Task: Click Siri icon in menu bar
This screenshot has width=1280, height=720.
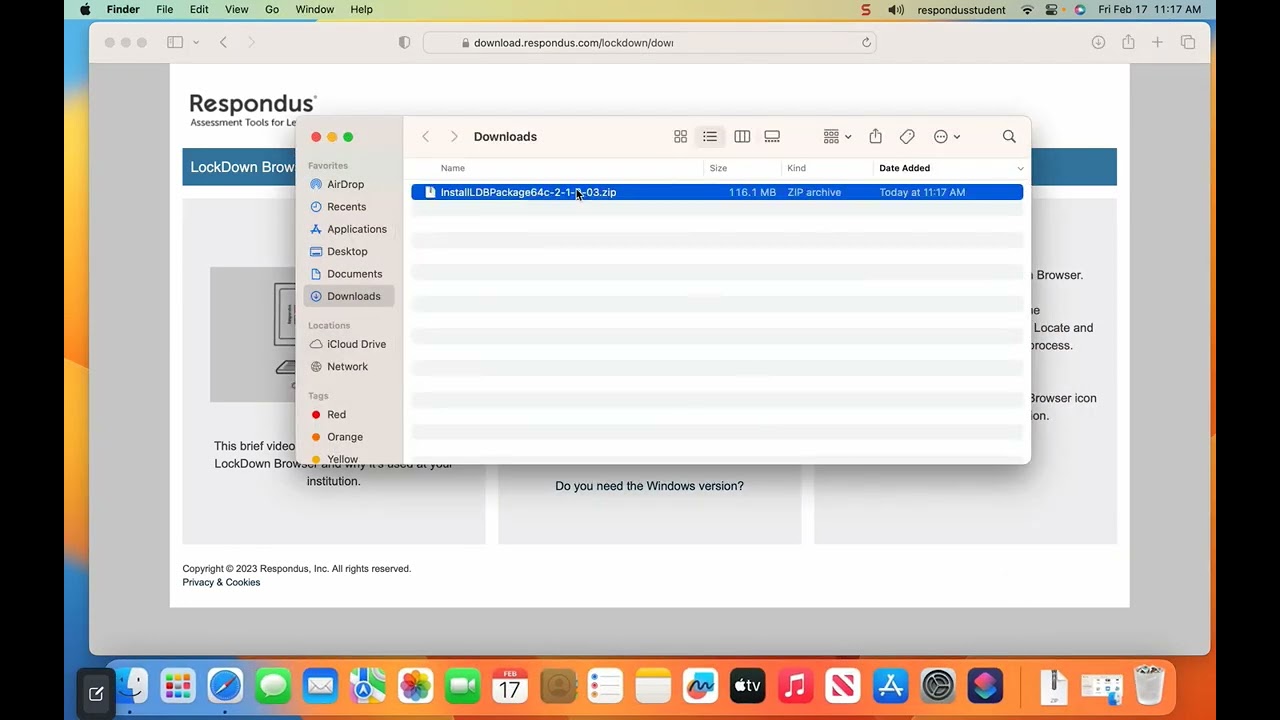Action: pyautogui.click(x=1079, y=10)
